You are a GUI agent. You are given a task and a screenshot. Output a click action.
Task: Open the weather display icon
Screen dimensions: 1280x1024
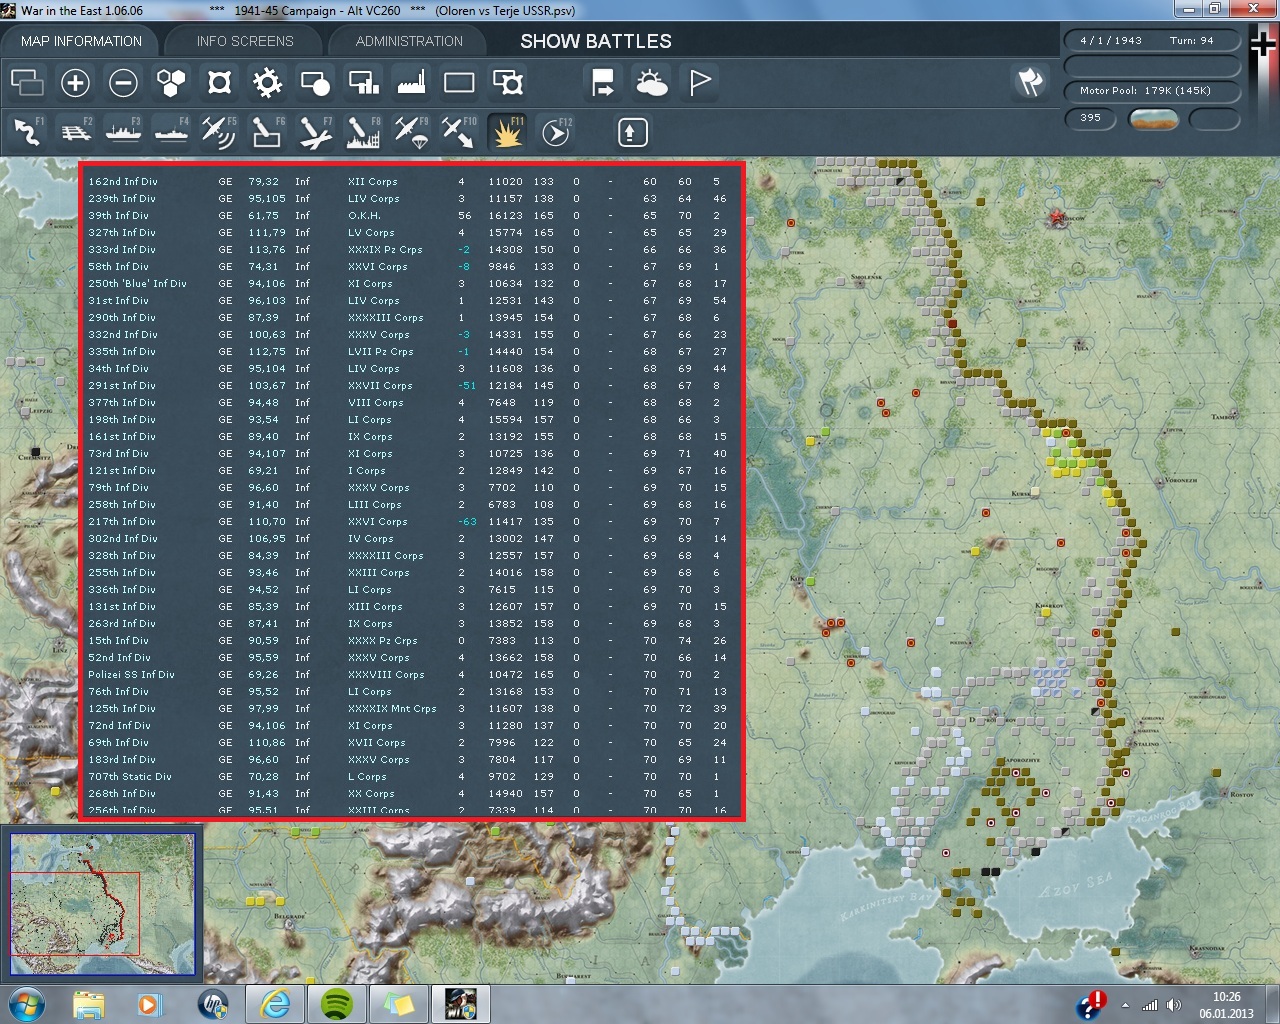click(x=652, y=83)
